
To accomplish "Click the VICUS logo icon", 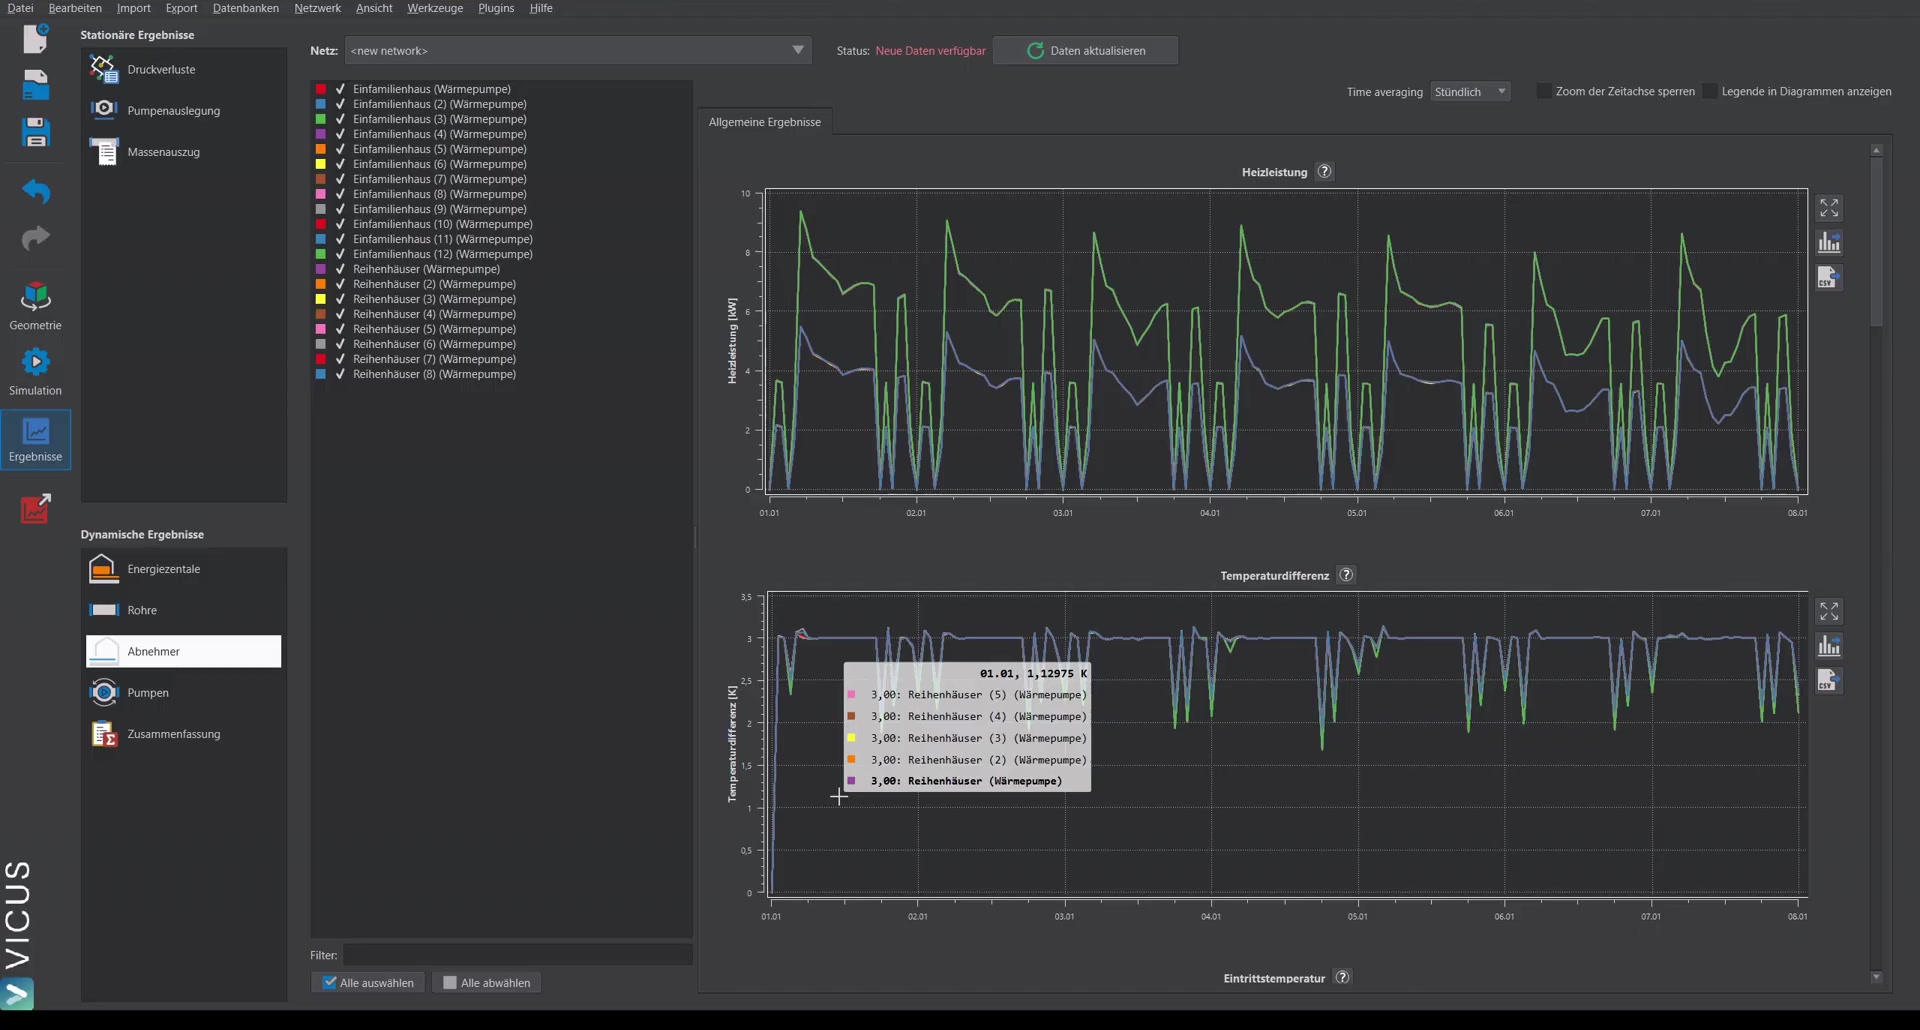I will [x=17, y=994].
